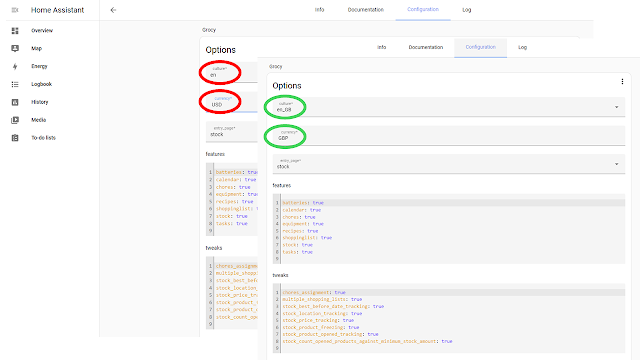
Task: Click the History chart icon
Action: click(x=15, y=102)
